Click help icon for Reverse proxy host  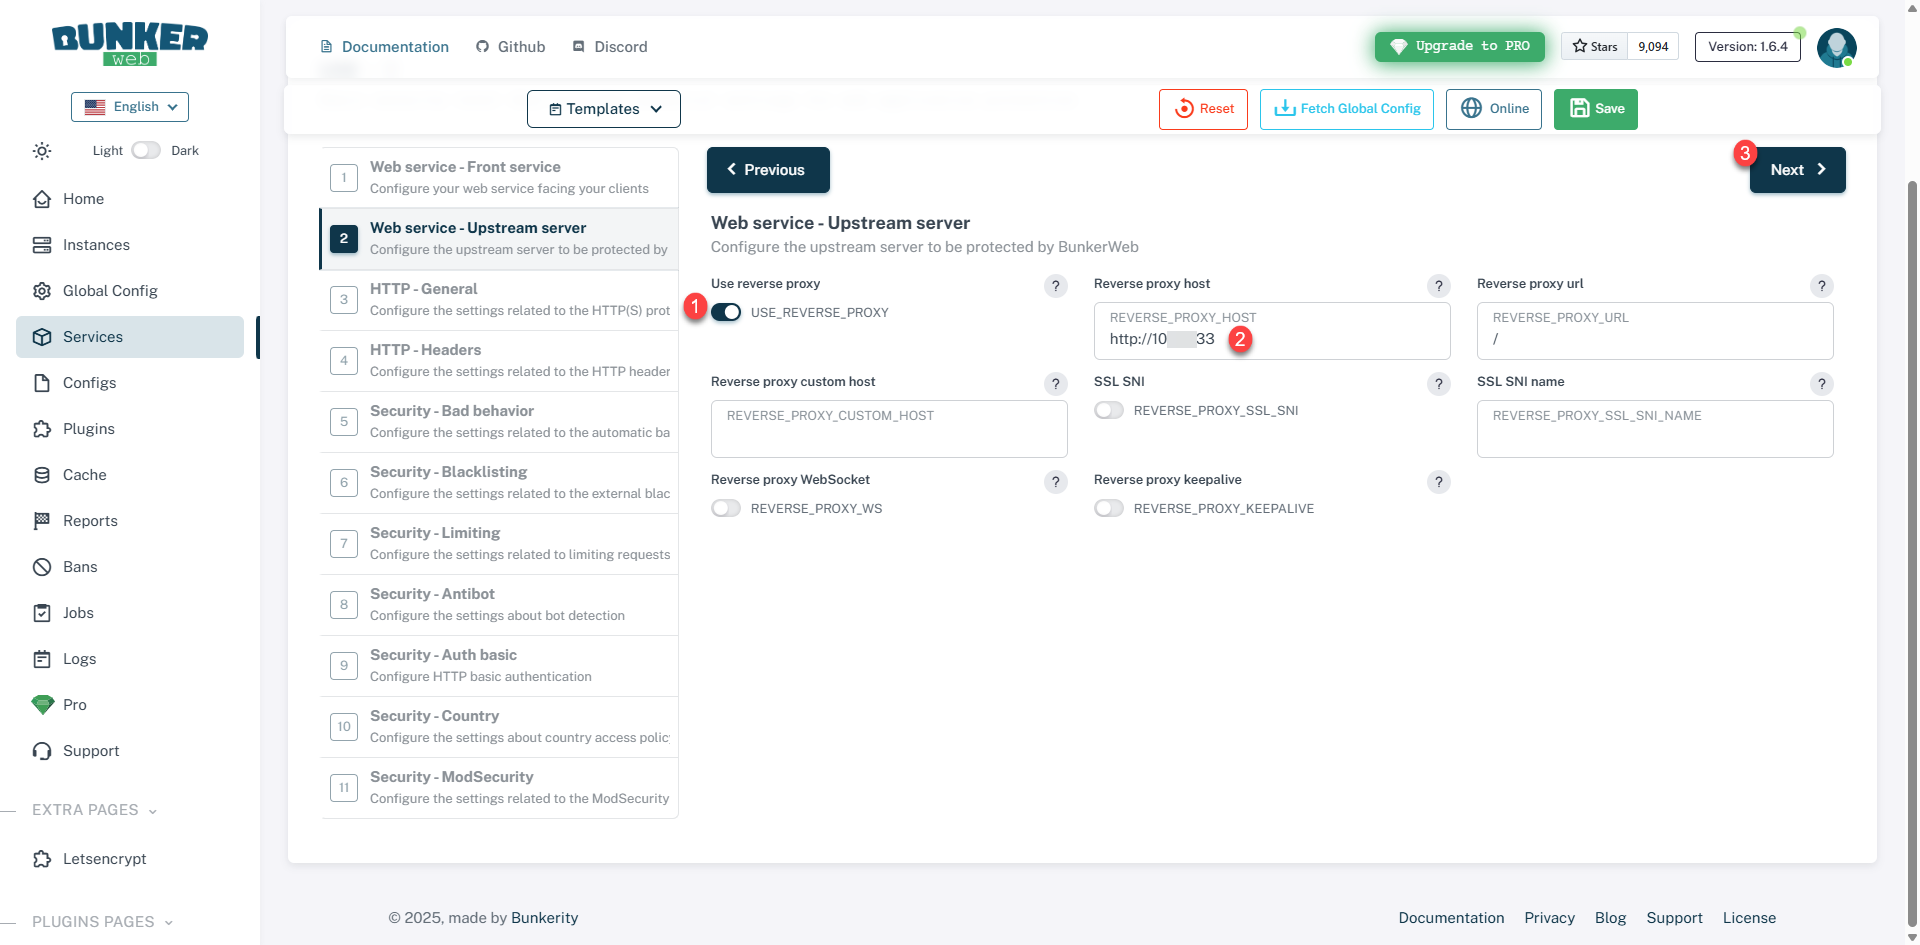click(1438, 286)
